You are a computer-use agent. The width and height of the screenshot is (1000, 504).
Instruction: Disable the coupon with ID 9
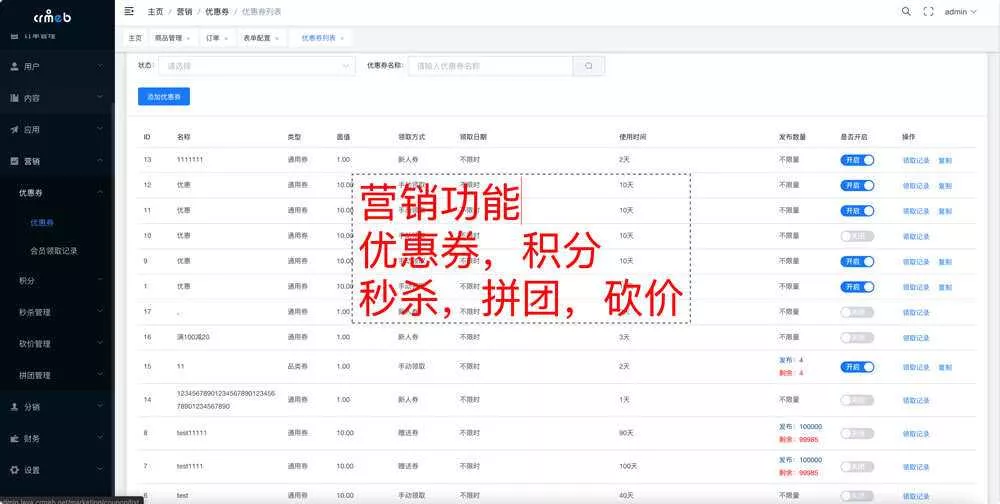[x=857, y=262]
